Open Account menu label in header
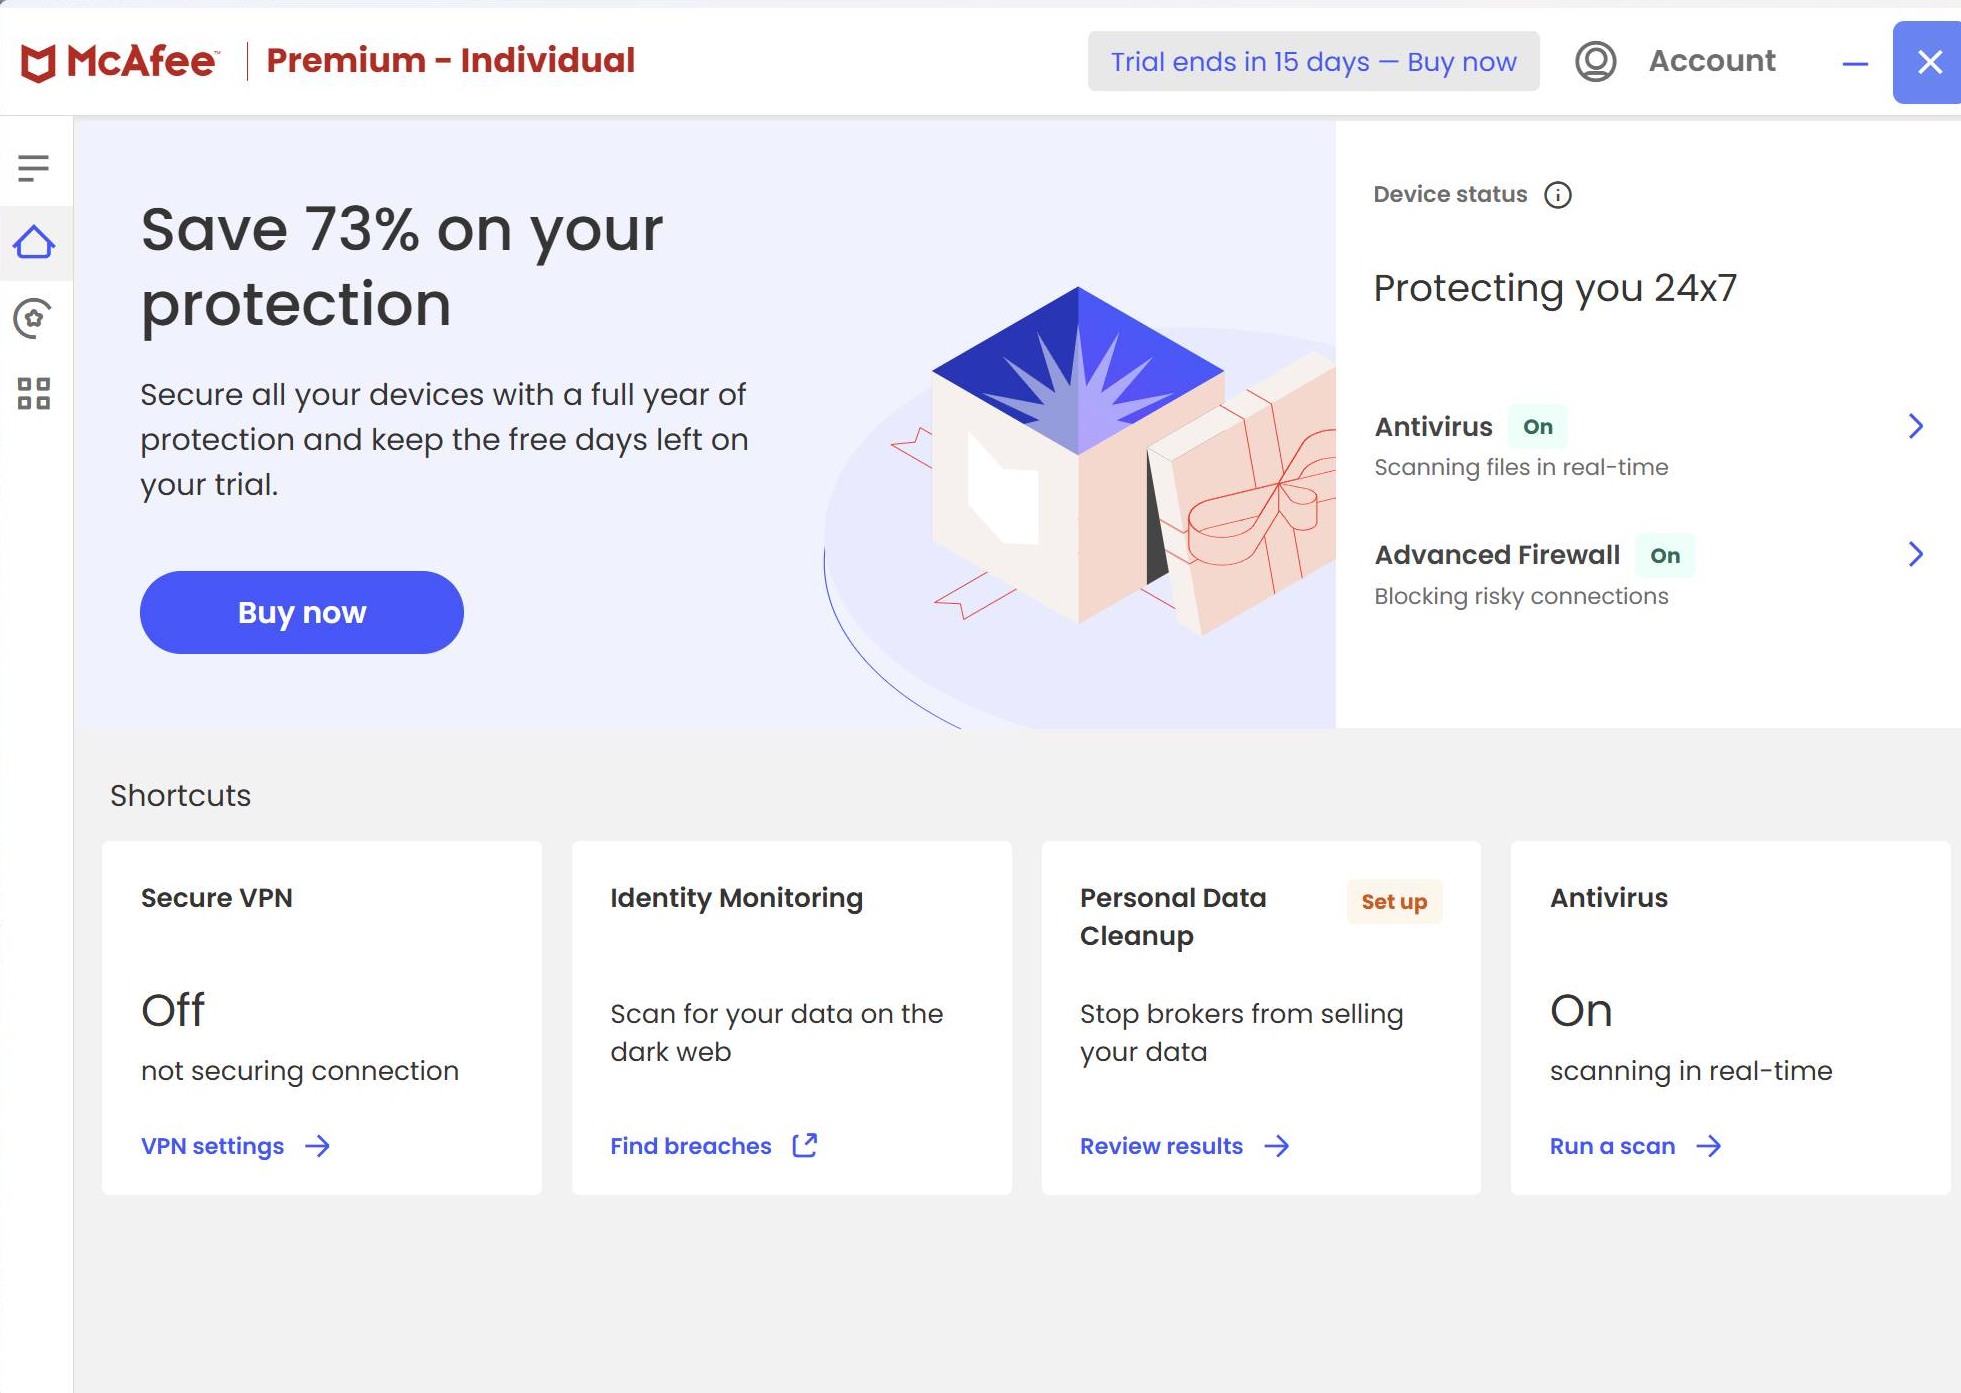The height and width of the screenshot is (1393, 1961). click(x=1712, y=61)
